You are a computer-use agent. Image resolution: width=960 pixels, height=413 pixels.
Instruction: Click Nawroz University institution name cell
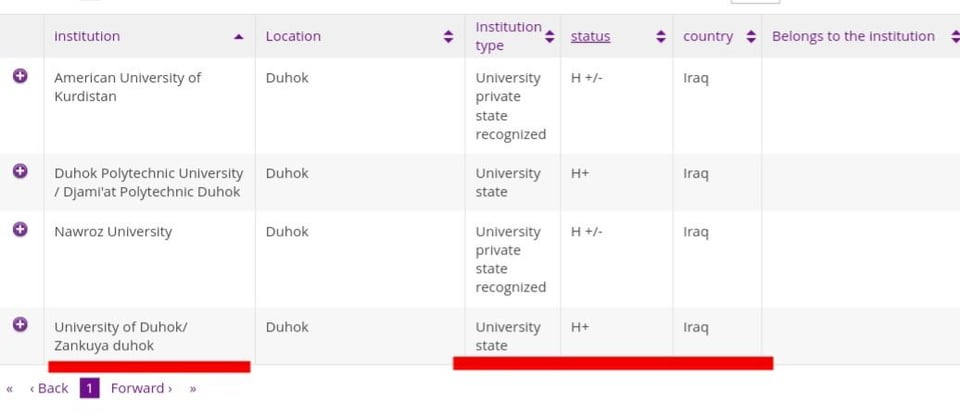pos(113,232)
